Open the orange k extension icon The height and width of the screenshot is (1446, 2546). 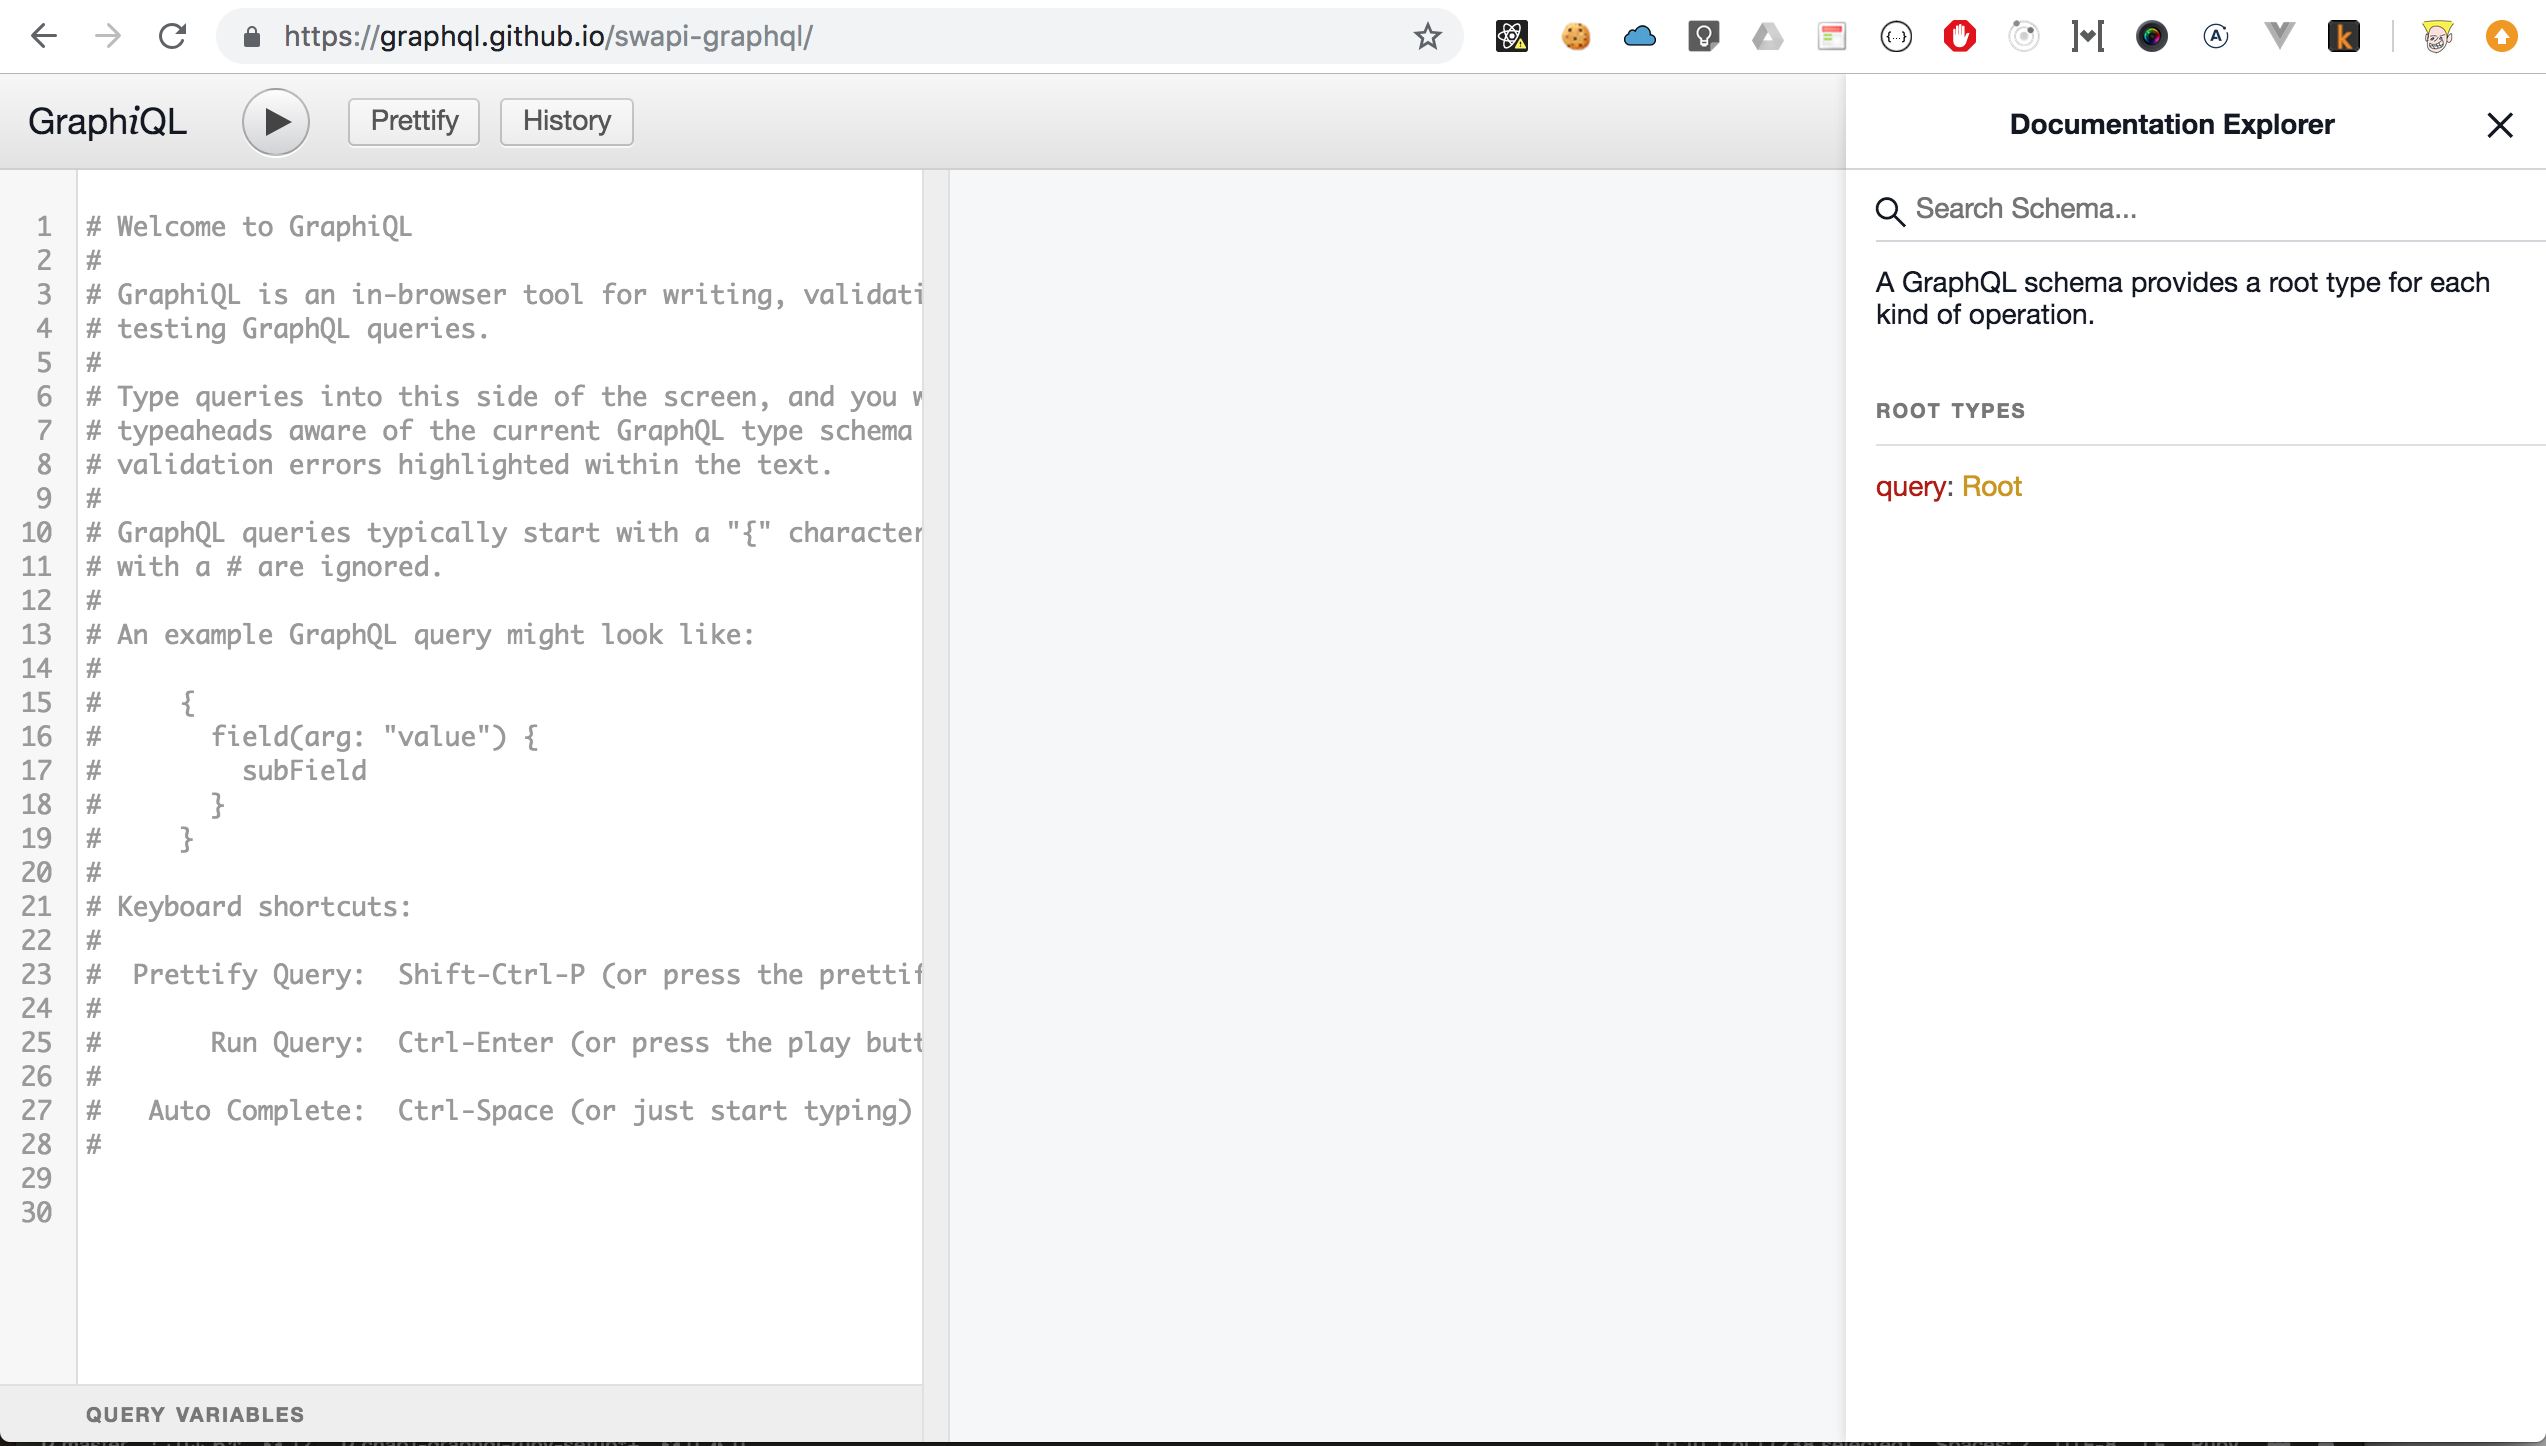pos(2344,37)
